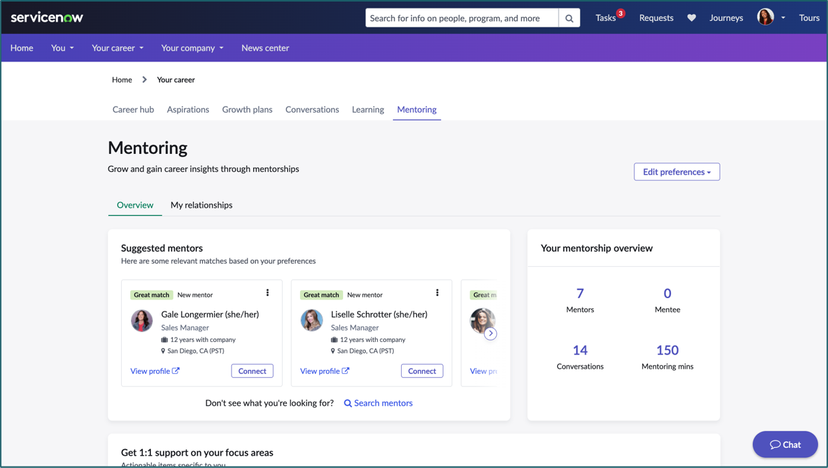View Gale Longermier's profile
Image resolution: width=828 pixels, height=468 pixels.
(x=155, y=371)
